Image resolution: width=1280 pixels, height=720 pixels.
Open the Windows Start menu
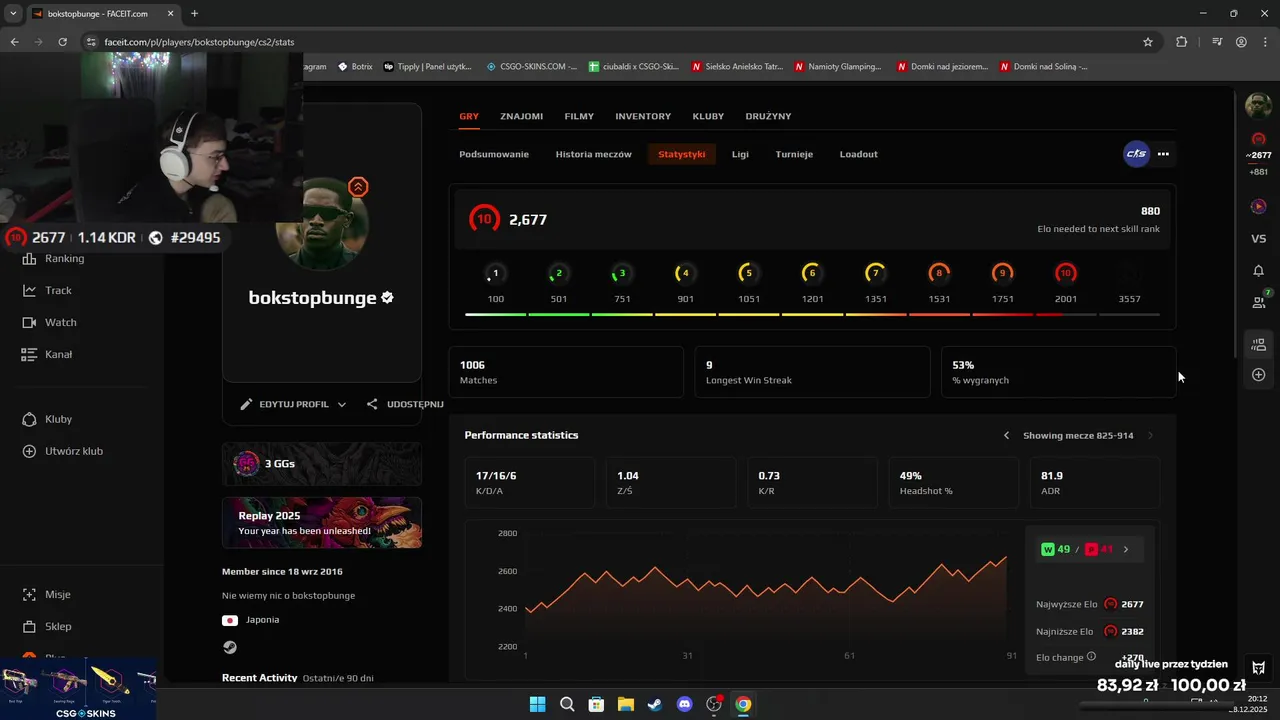[537, 704]
